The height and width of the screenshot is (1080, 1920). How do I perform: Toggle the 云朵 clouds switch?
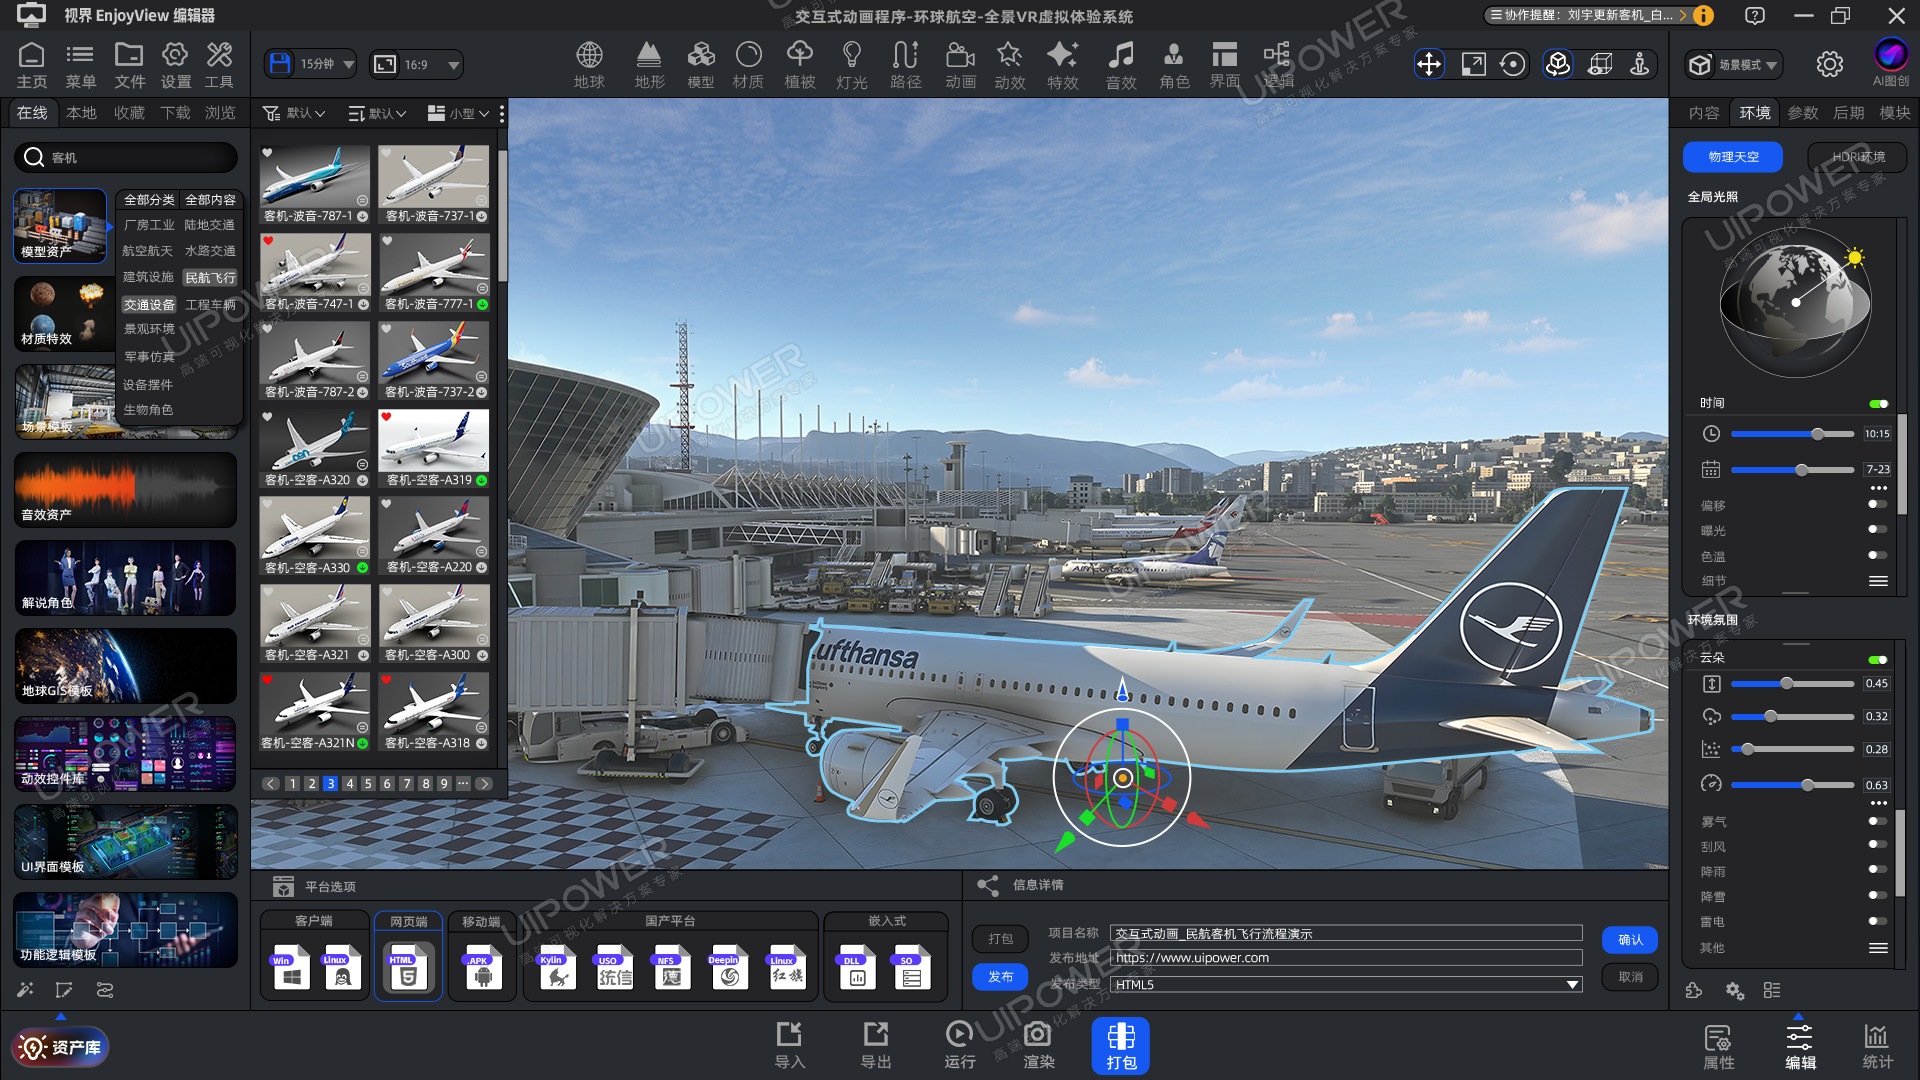click(x=1878, y=659)
